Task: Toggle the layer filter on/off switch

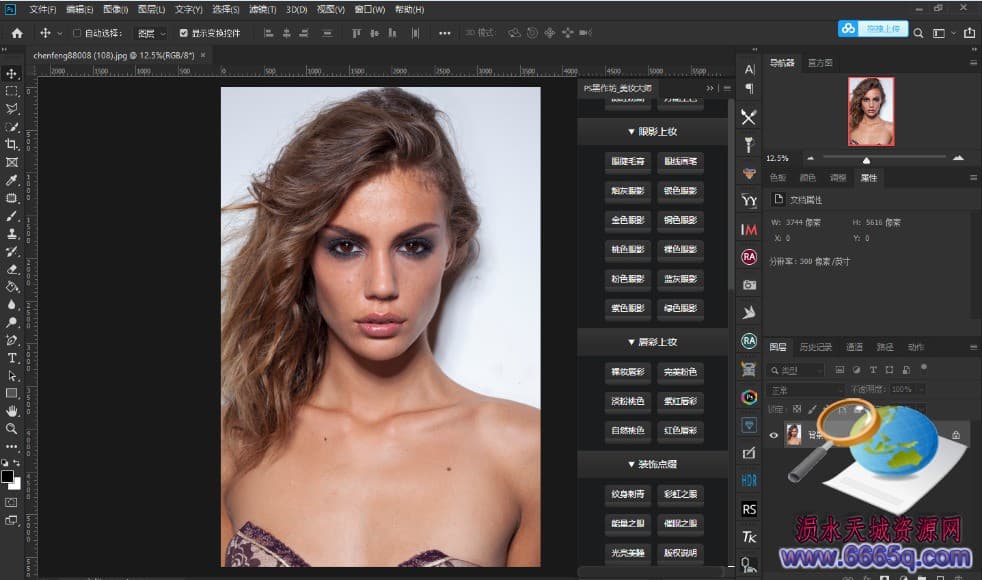Action: (924, 368)
